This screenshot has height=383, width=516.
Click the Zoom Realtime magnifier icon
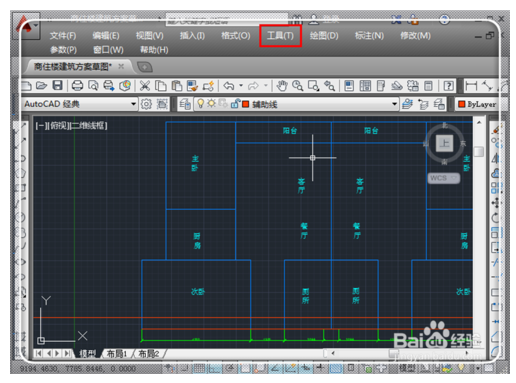pyautogui.click(x=297, y=86)
